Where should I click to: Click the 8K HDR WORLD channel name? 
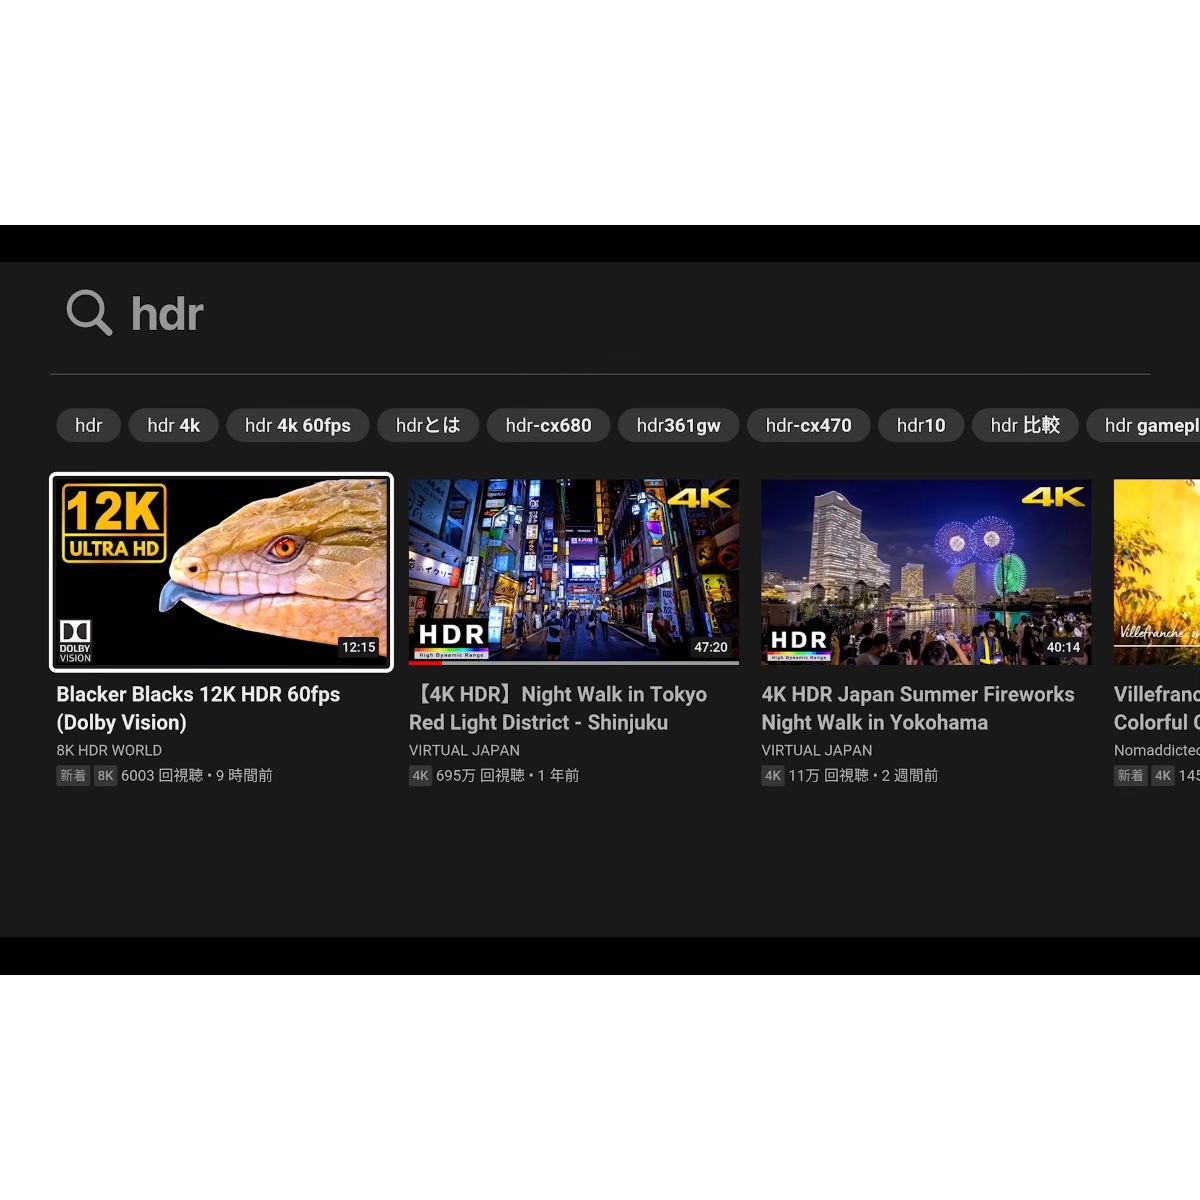[109, 750]
